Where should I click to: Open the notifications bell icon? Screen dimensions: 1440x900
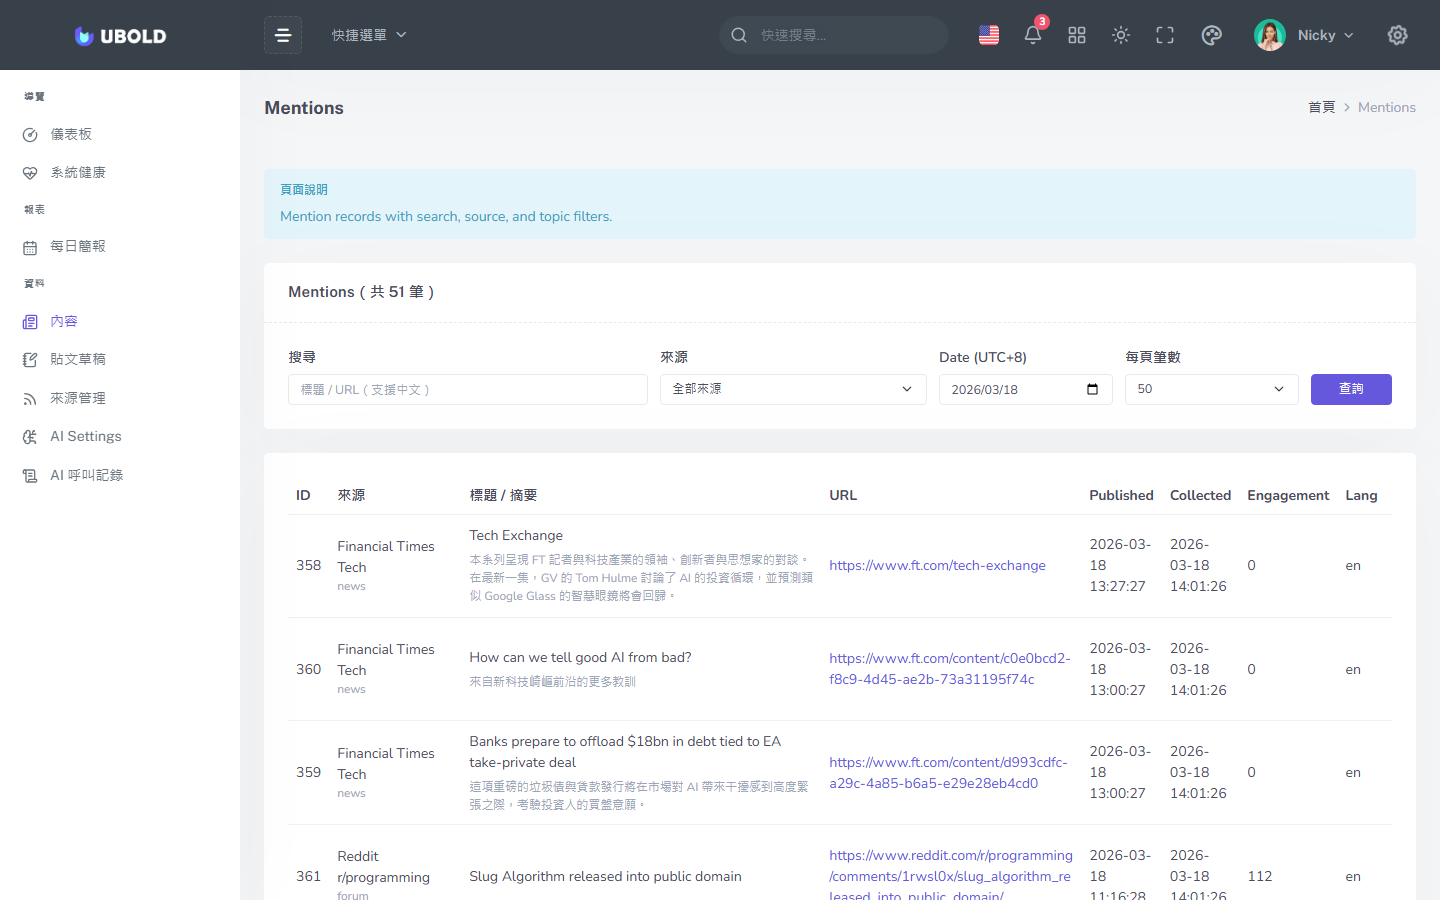pos(1033,35)
